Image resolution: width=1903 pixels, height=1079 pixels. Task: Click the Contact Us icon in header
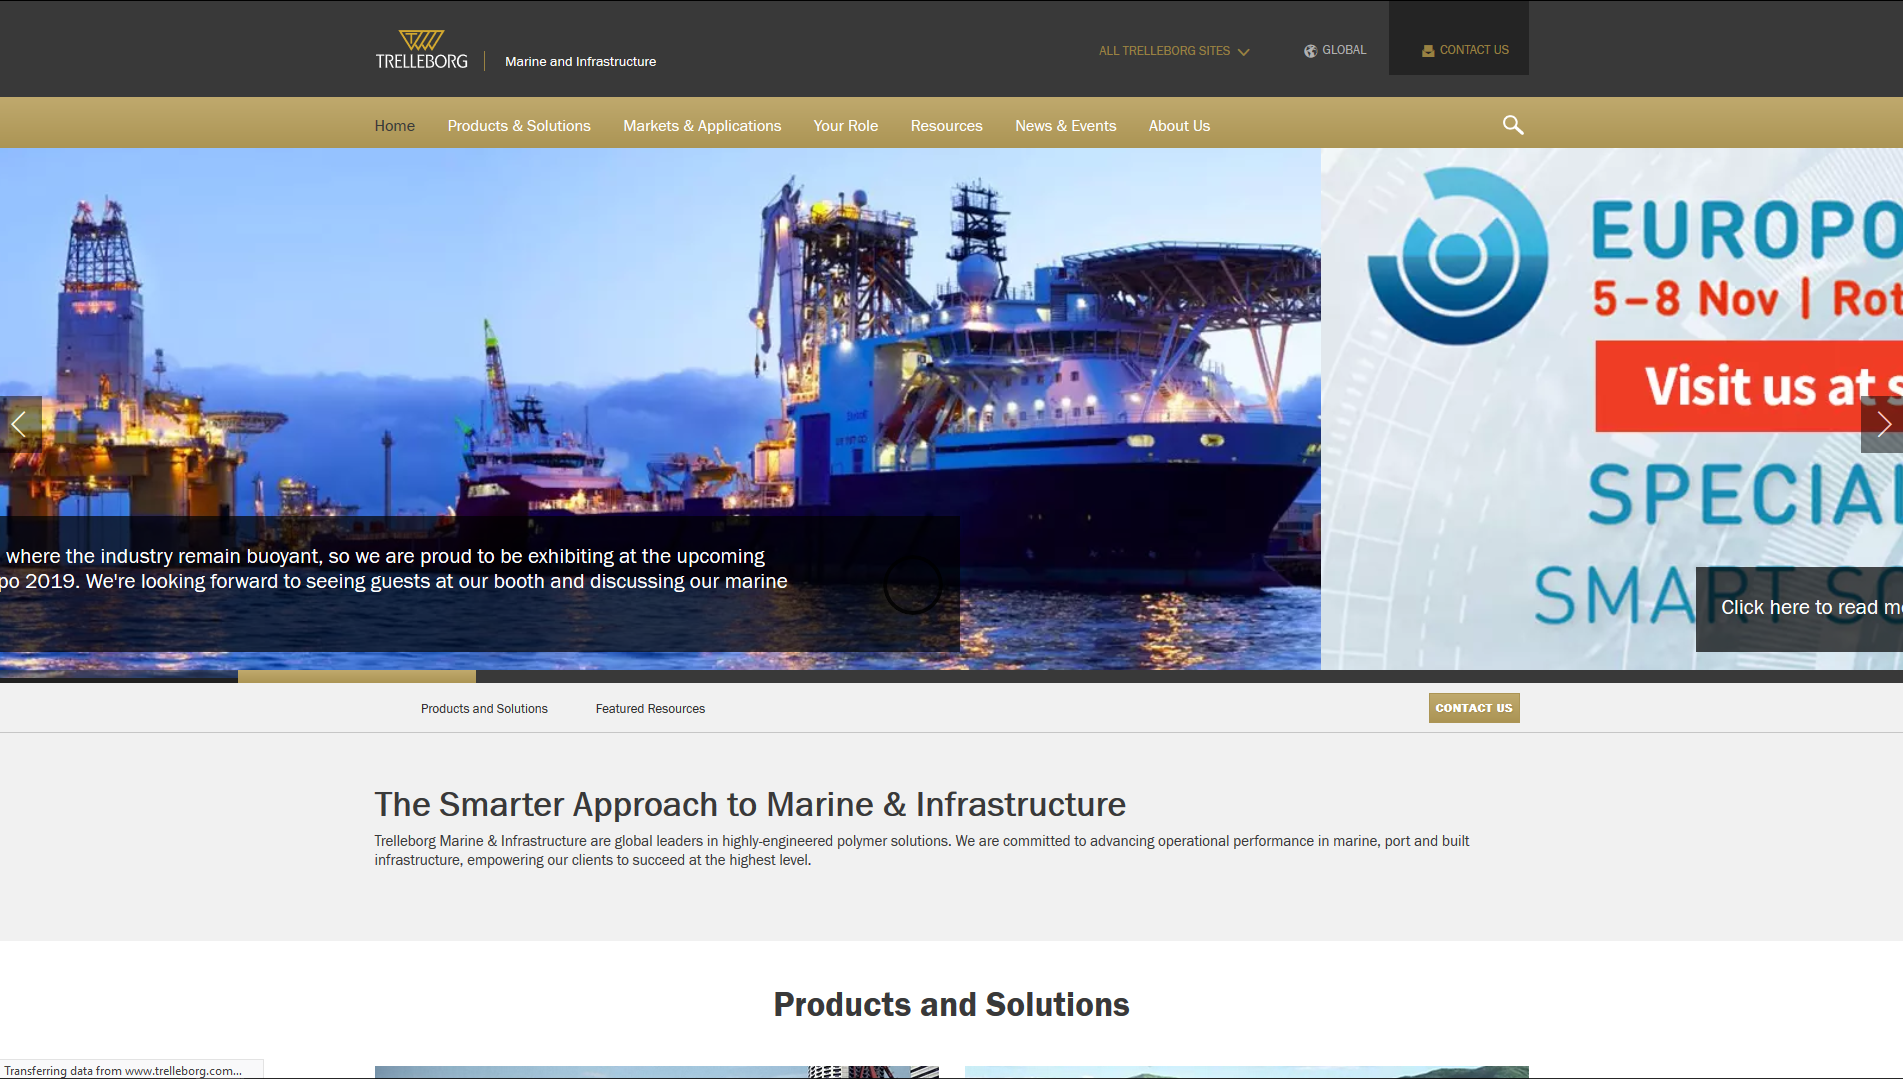tap(1428, 51)
